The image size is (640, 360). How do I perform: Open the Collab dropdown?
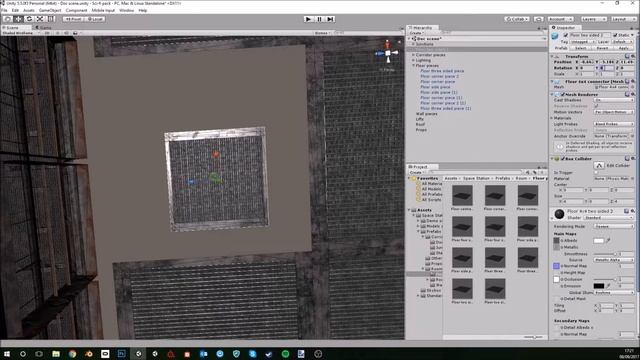click(x=517, y=19)
